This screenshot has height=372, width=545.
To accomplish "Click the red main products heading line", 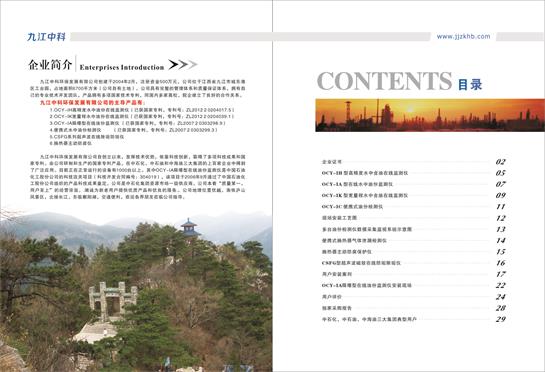I will click(x=91, y=103).
